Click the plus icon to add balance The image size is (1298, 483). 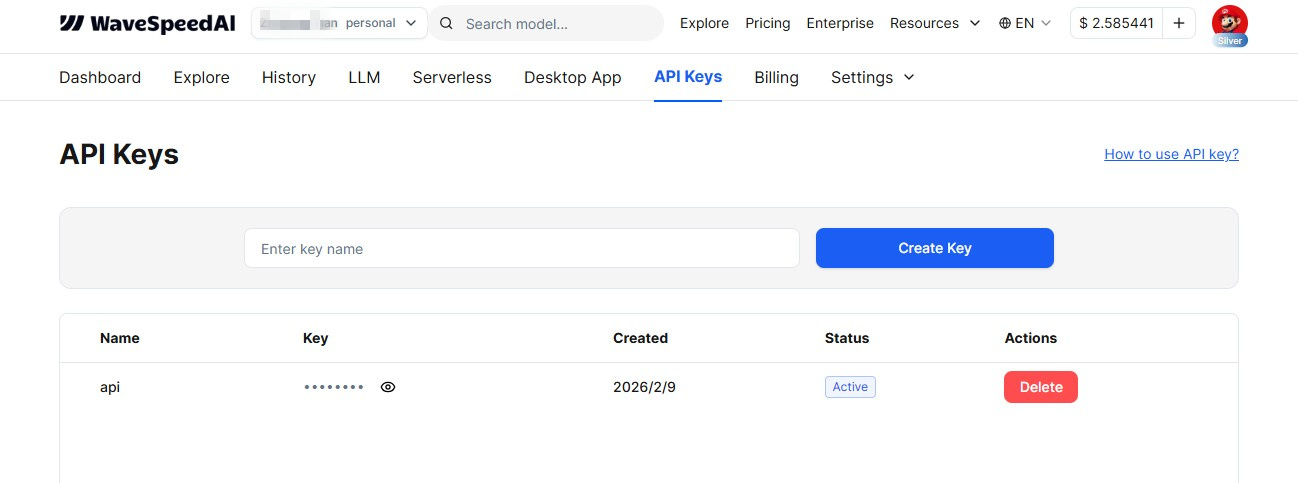click(1179, 23)
